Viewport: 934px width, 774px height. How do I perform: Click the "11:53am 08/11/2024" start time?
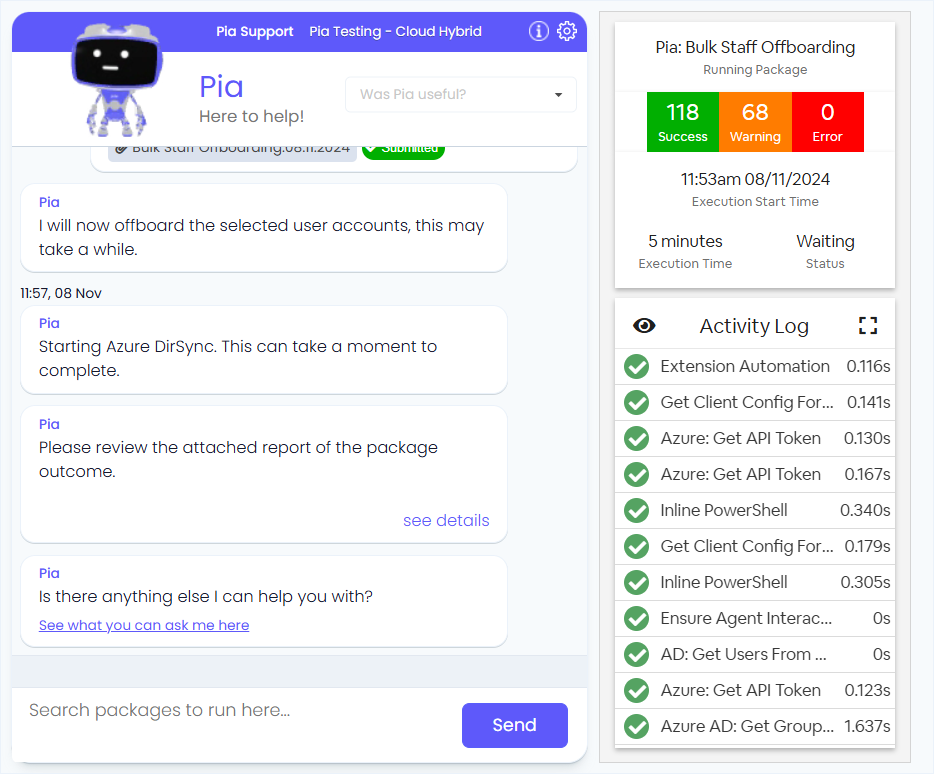click(x=755, y=179)
